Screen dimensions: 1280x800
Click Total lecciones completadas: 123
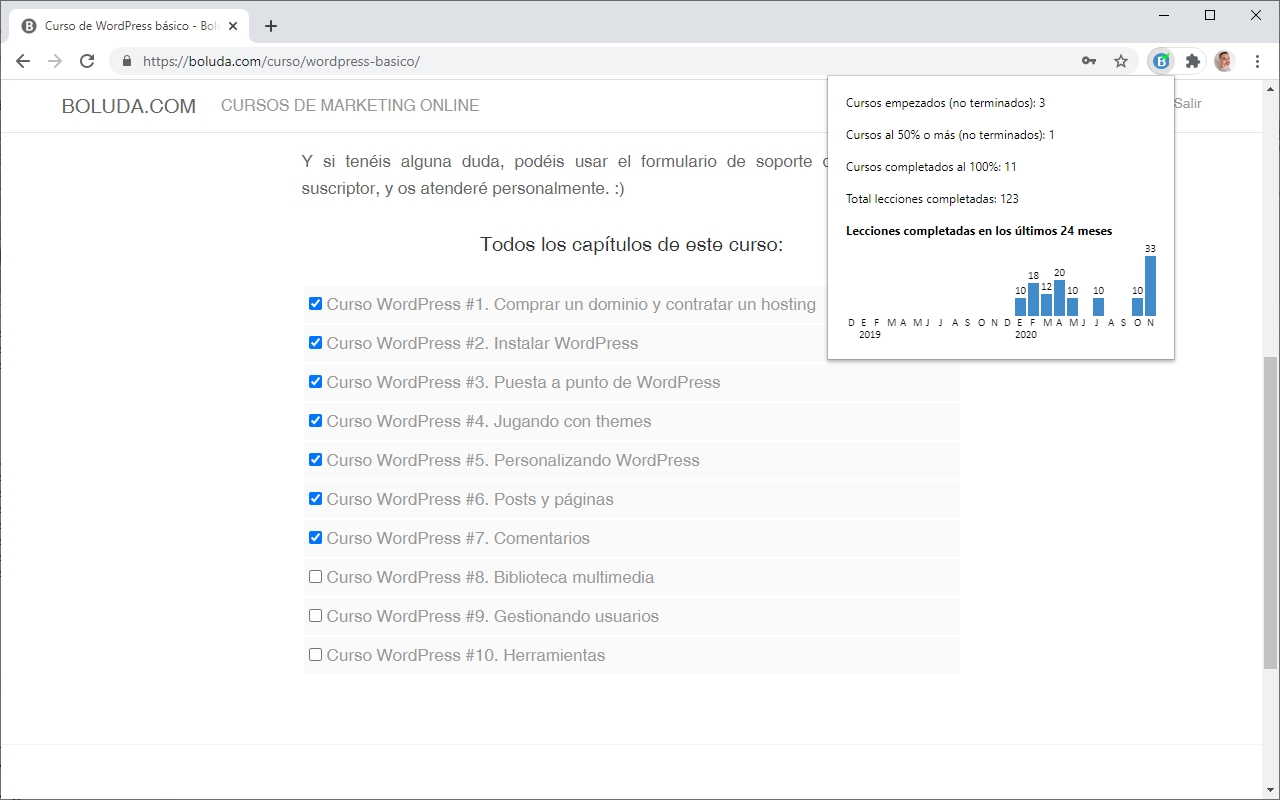pyautogui.click(x=932, y=199)
